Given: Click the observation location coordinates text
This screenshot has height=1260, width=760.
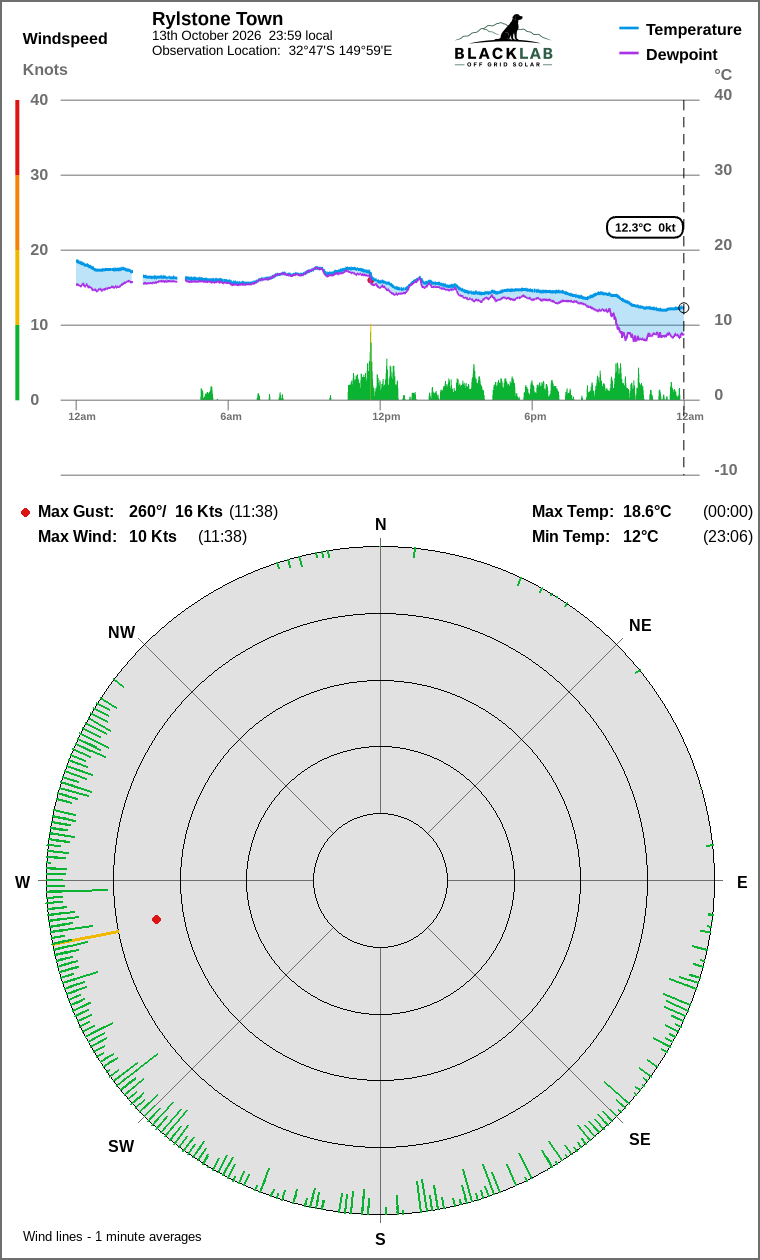Looking at the screenshot, I should click(272, 50).
